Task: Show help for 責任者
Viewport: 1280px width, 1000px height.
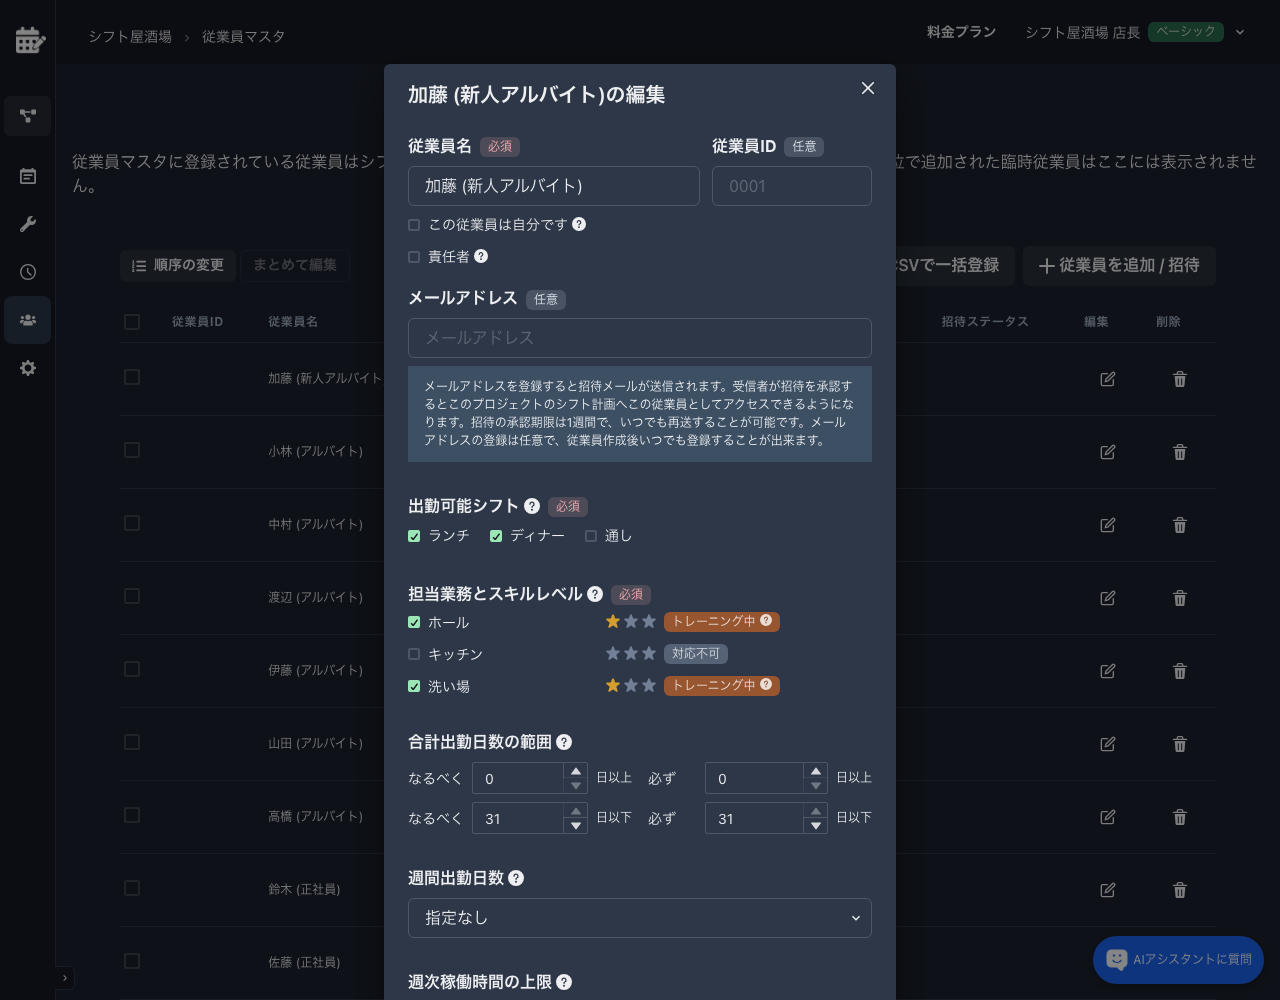Action: [x=481, y=256]
